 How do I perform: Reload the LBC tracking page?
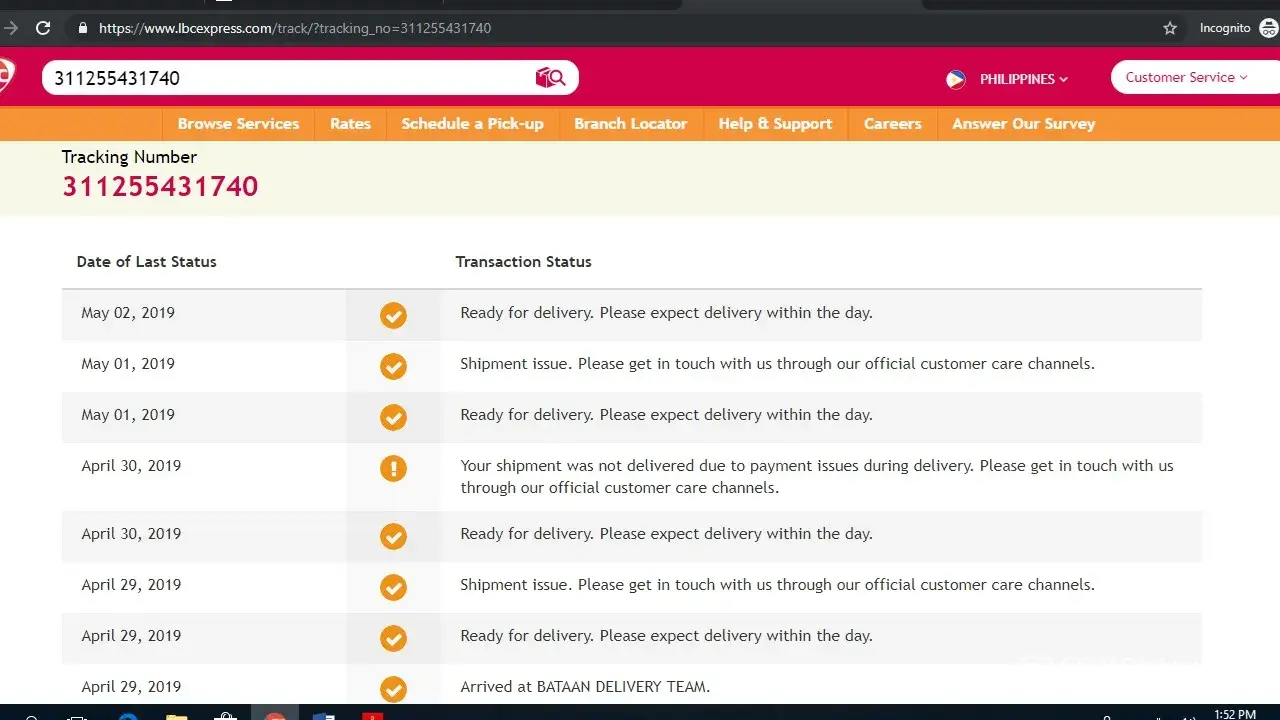(x=43, y=28)
